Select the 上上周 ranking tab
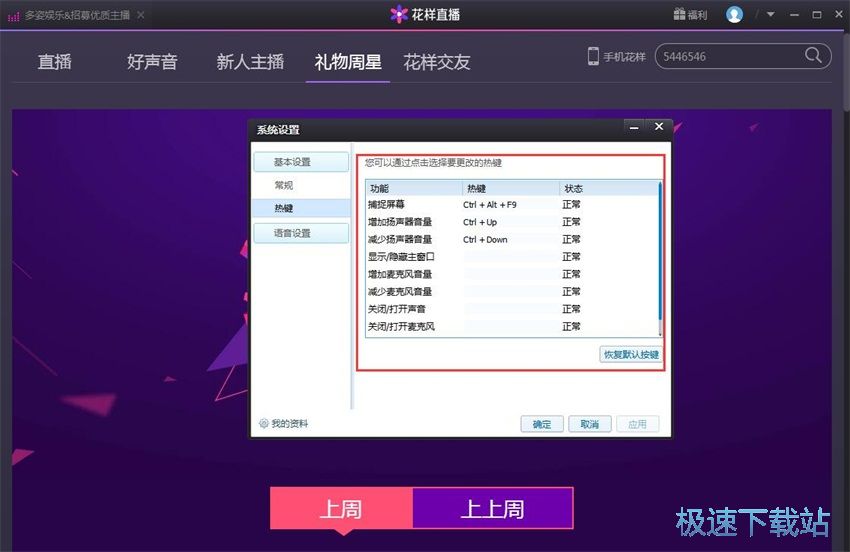The image size is (850, 552). pyautogui.click(x=493, y=508)
